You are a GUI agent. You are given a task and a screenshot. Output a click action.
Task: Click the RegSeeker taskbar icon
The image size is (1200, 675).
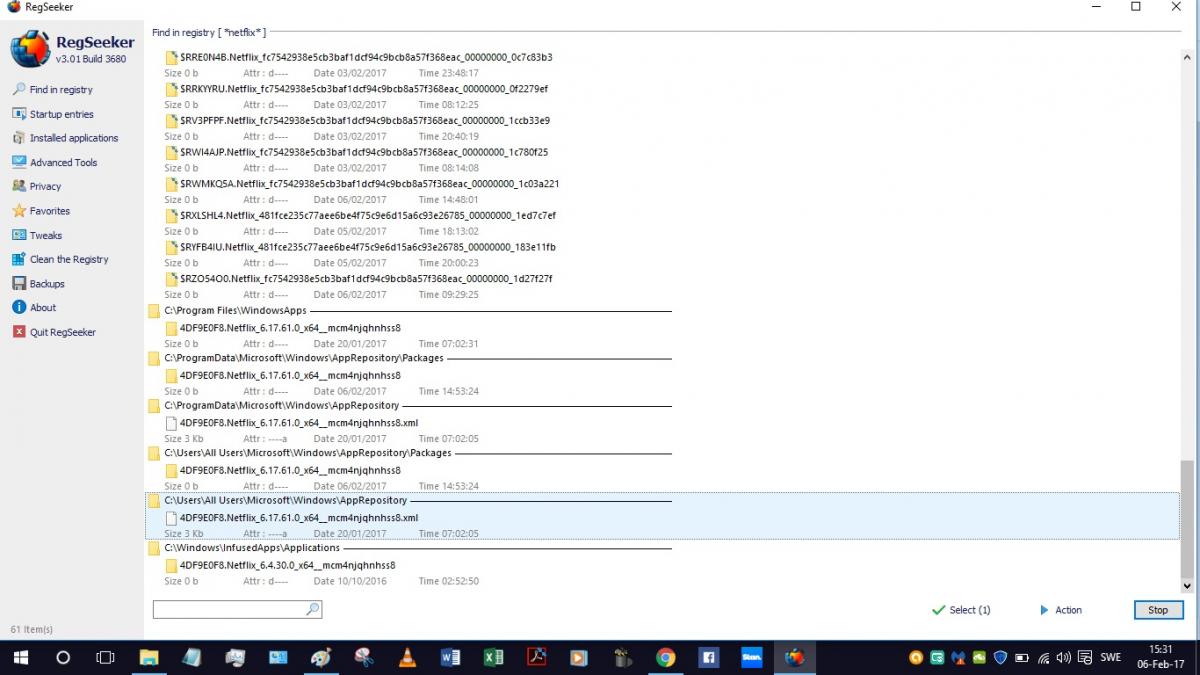click(x=795, y=658)
